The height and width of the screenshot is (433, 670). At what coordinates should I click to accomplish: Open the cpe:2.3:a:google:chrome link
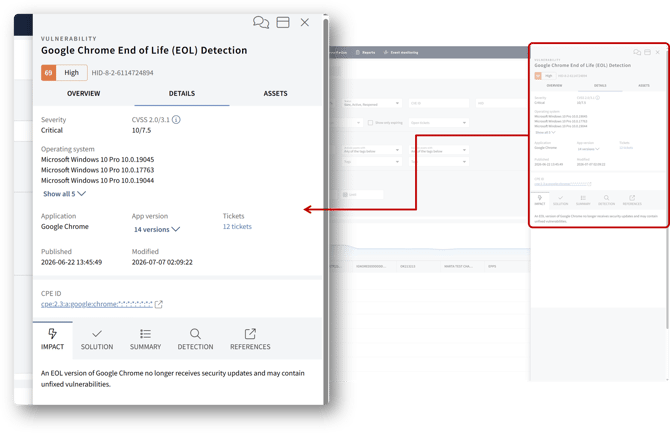pos(97,304)
